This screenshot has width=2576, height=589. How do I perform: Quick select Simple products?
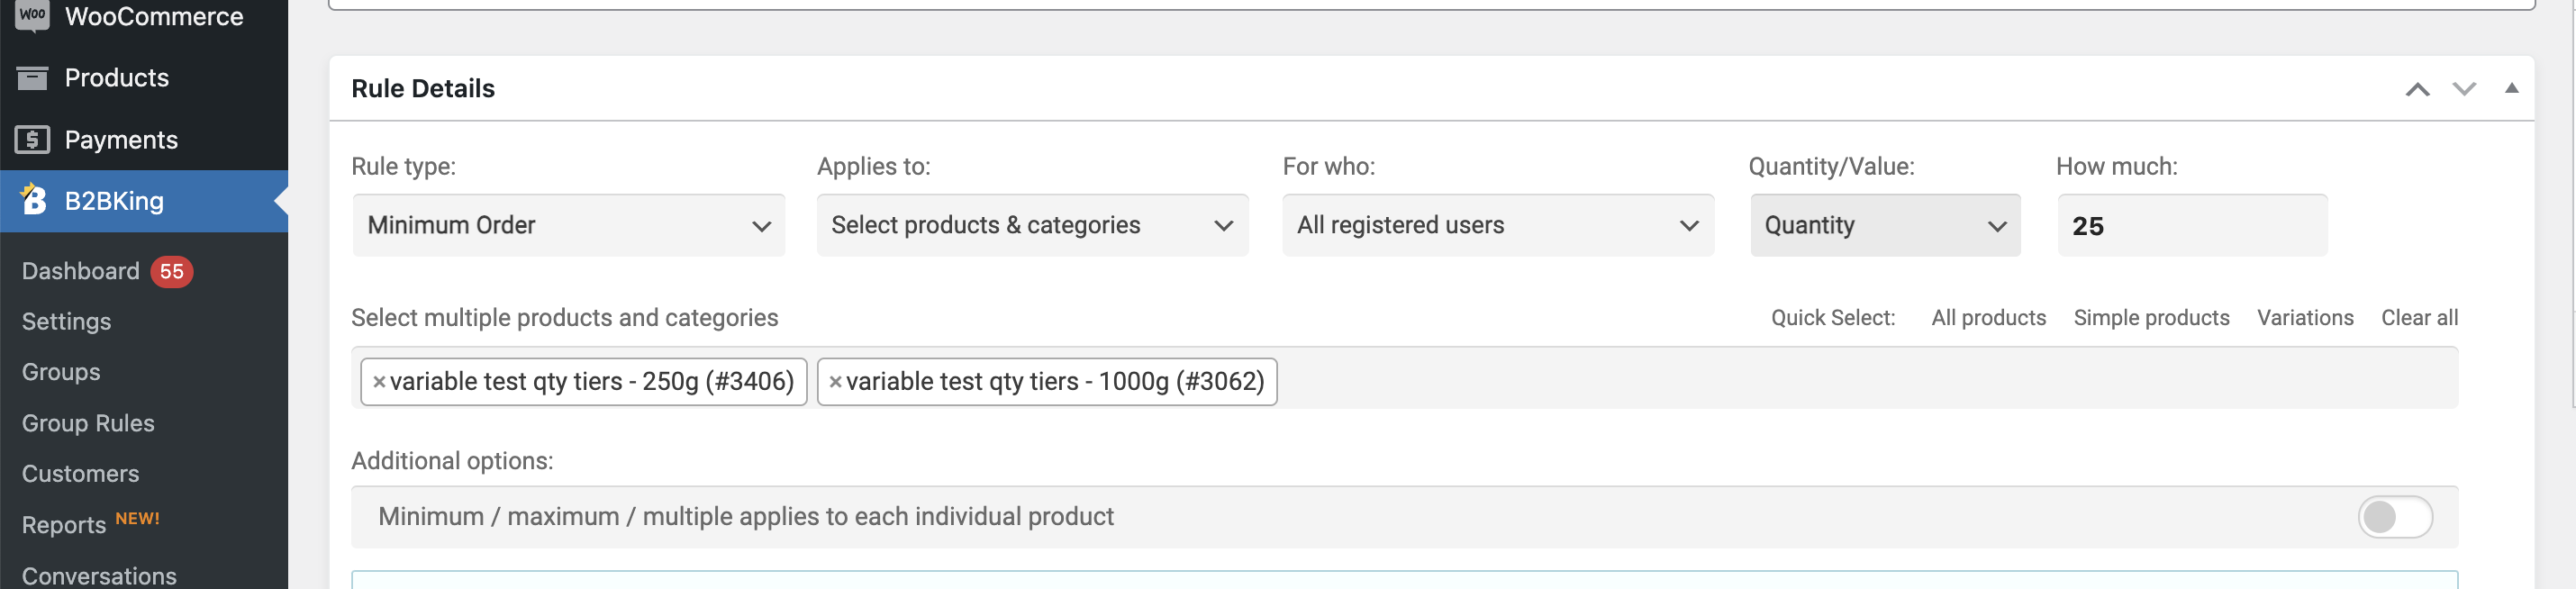2151,318
